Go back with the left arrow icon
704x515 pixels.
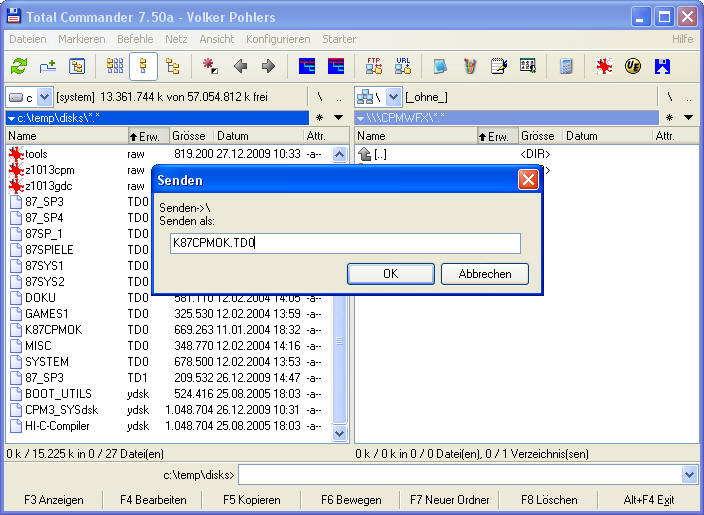pyautogui.click(x=241, y=66)
